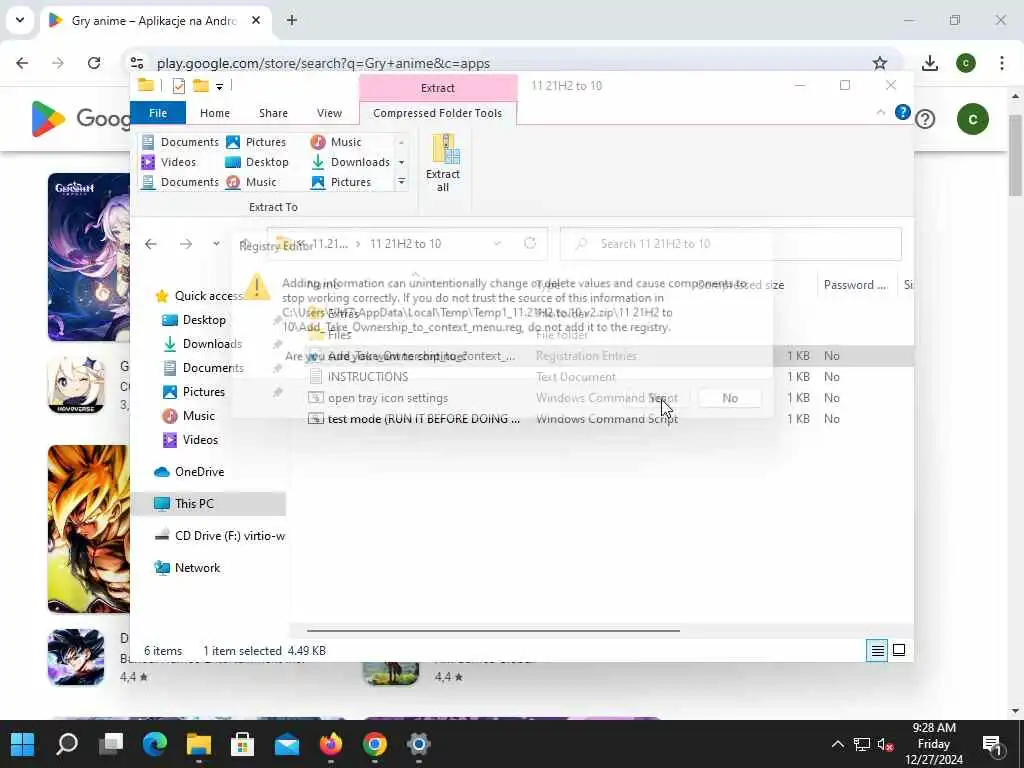Open taskbar Search

point(67,744)
